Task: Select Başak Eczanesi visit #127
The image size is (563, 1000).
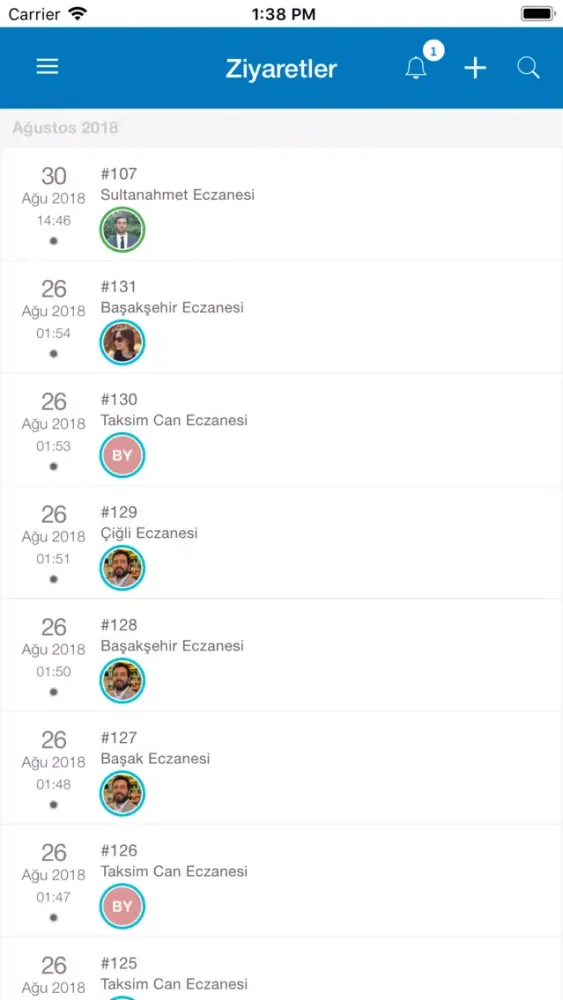Action: (281, 768)
